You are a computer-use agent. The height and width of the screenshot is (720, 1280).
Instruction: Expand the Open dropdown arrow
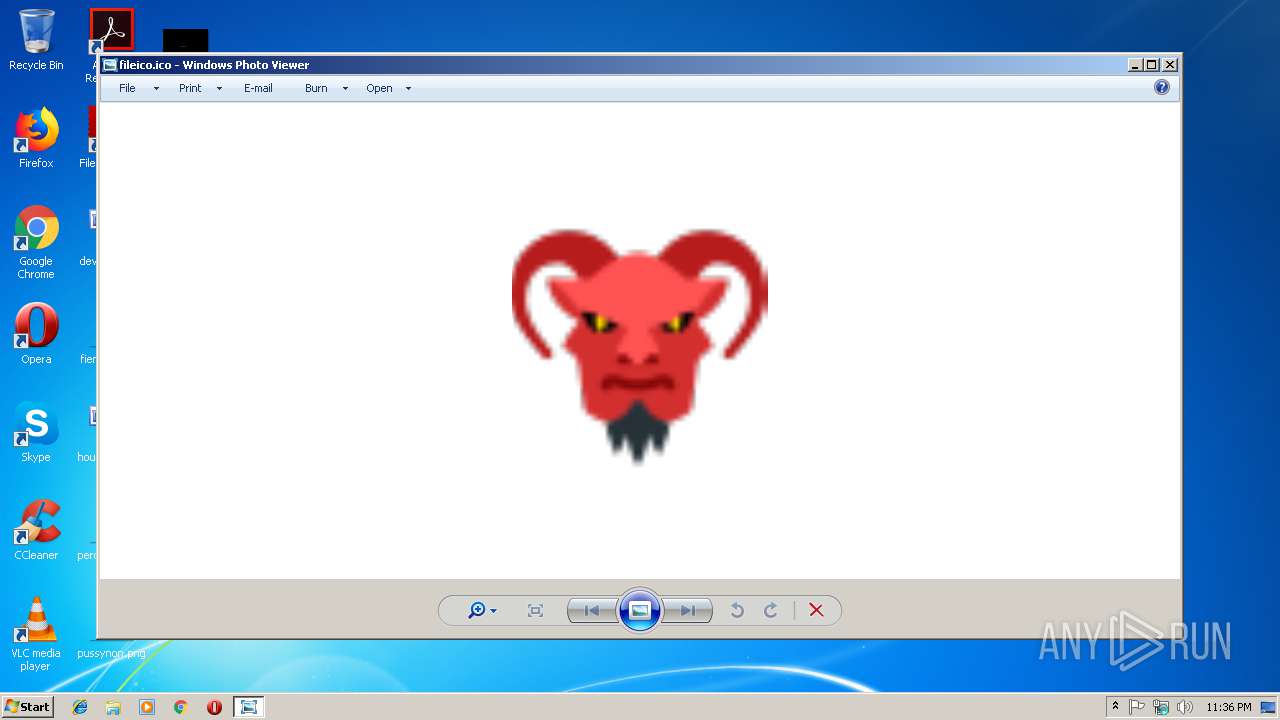(x=408, y=89)
